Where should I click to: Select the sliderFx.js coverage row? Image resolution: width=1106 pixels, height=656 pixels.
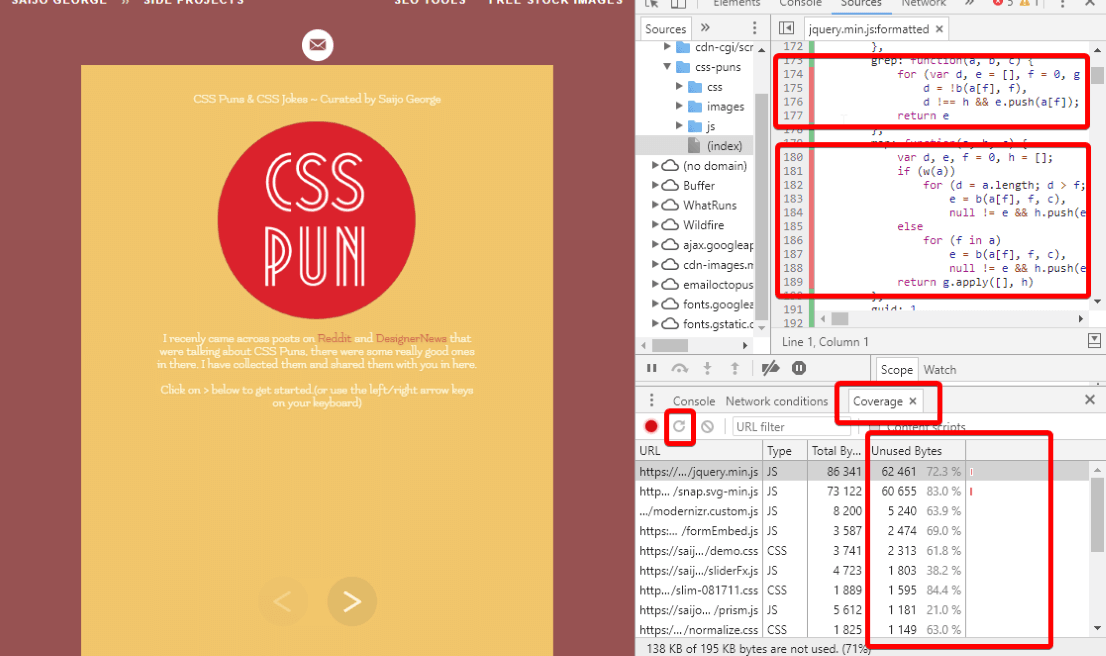click(x=862, y=570)
